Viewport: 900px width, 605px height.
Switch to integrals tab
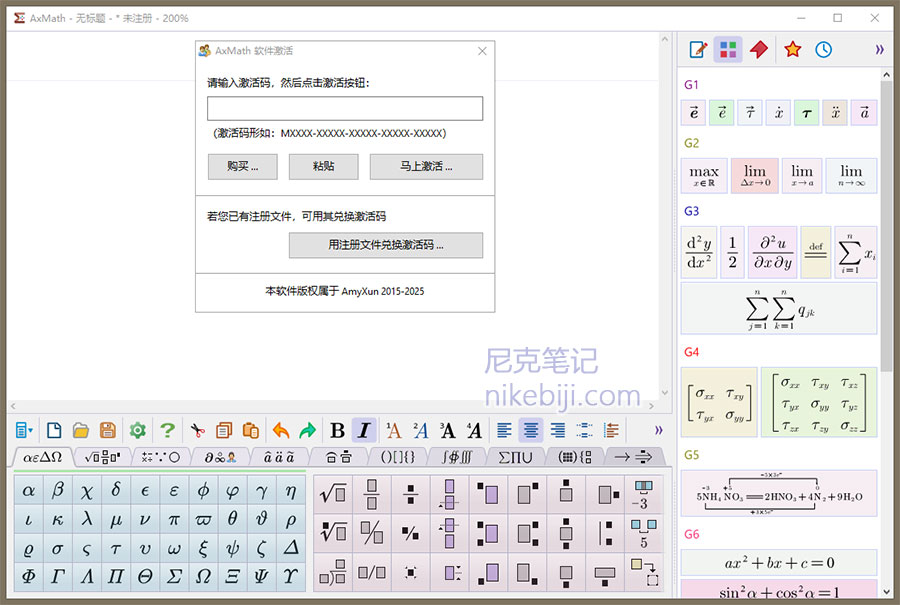click(457, 457)
